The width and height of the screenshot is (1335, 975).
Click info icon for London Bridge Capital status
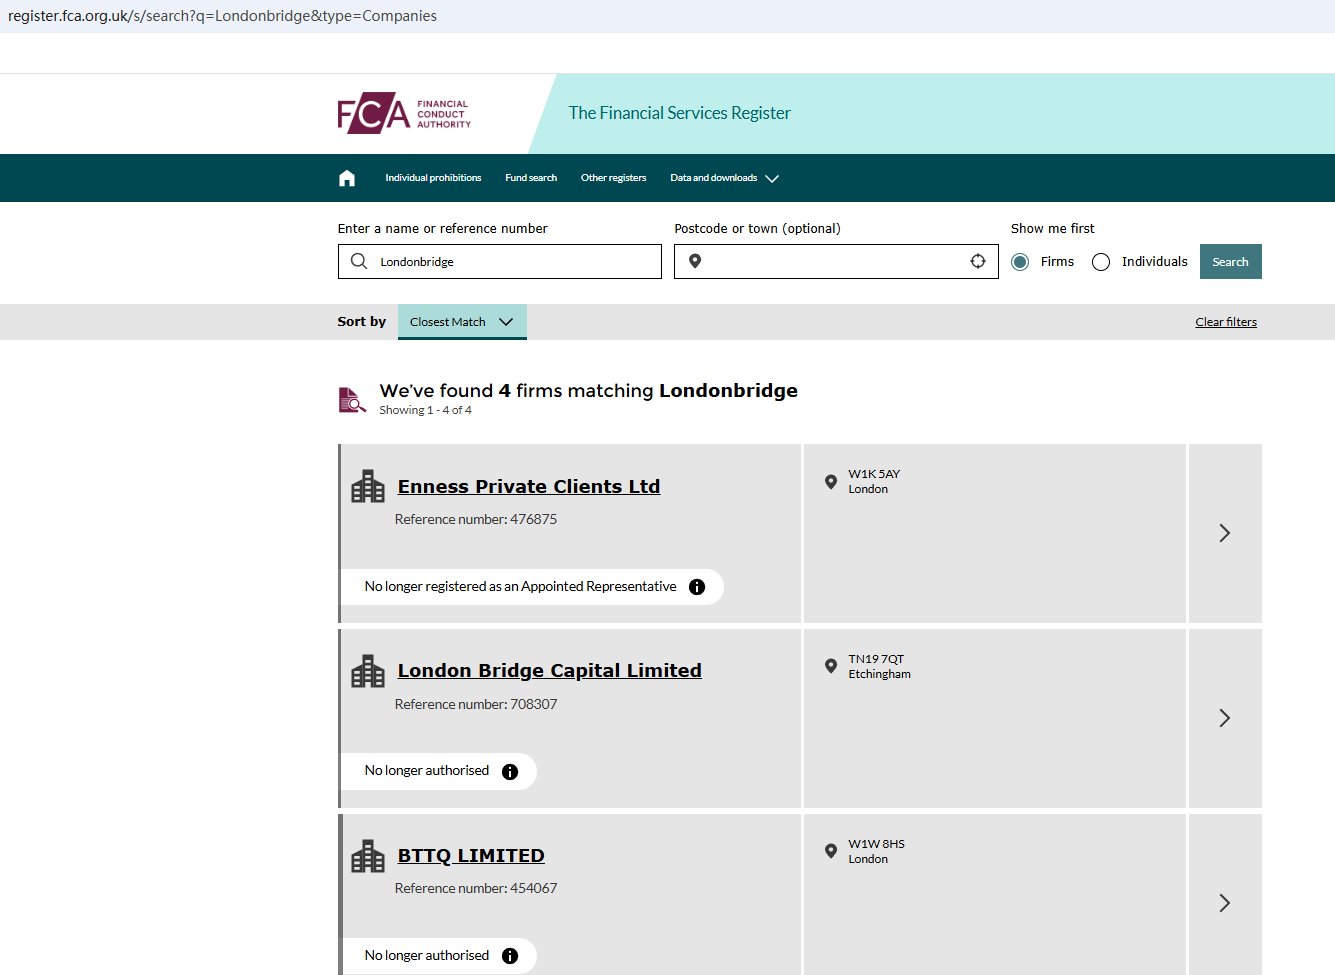[510, 772]
